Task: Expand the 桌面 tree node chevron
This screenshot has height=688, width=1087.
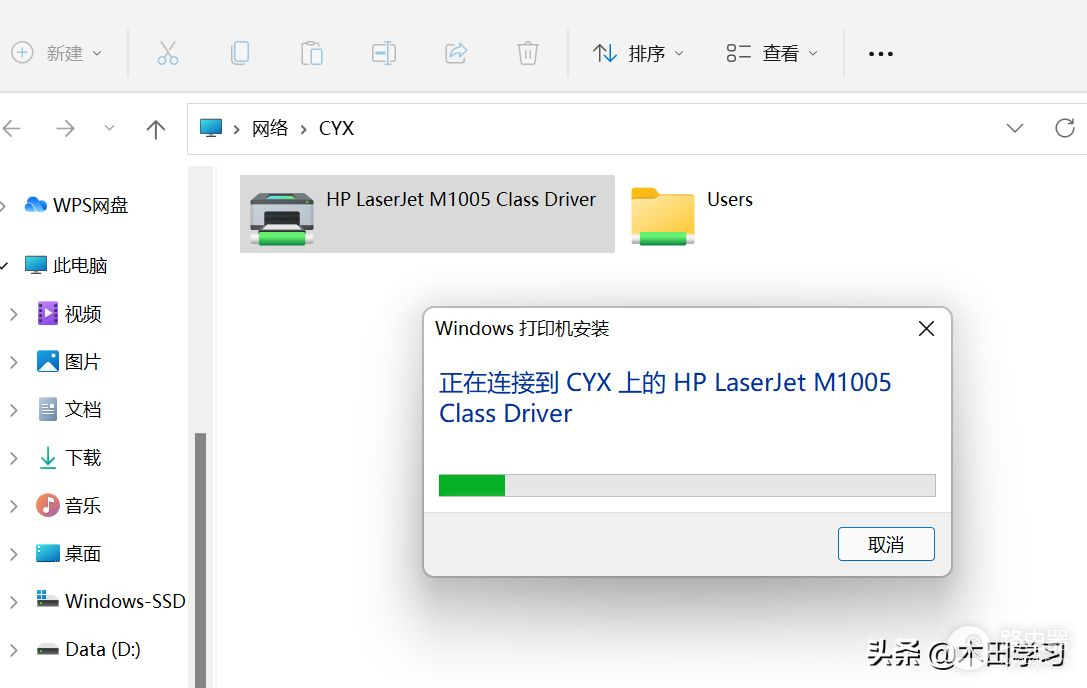Action: pyautogui.click(x=13, y=553)
